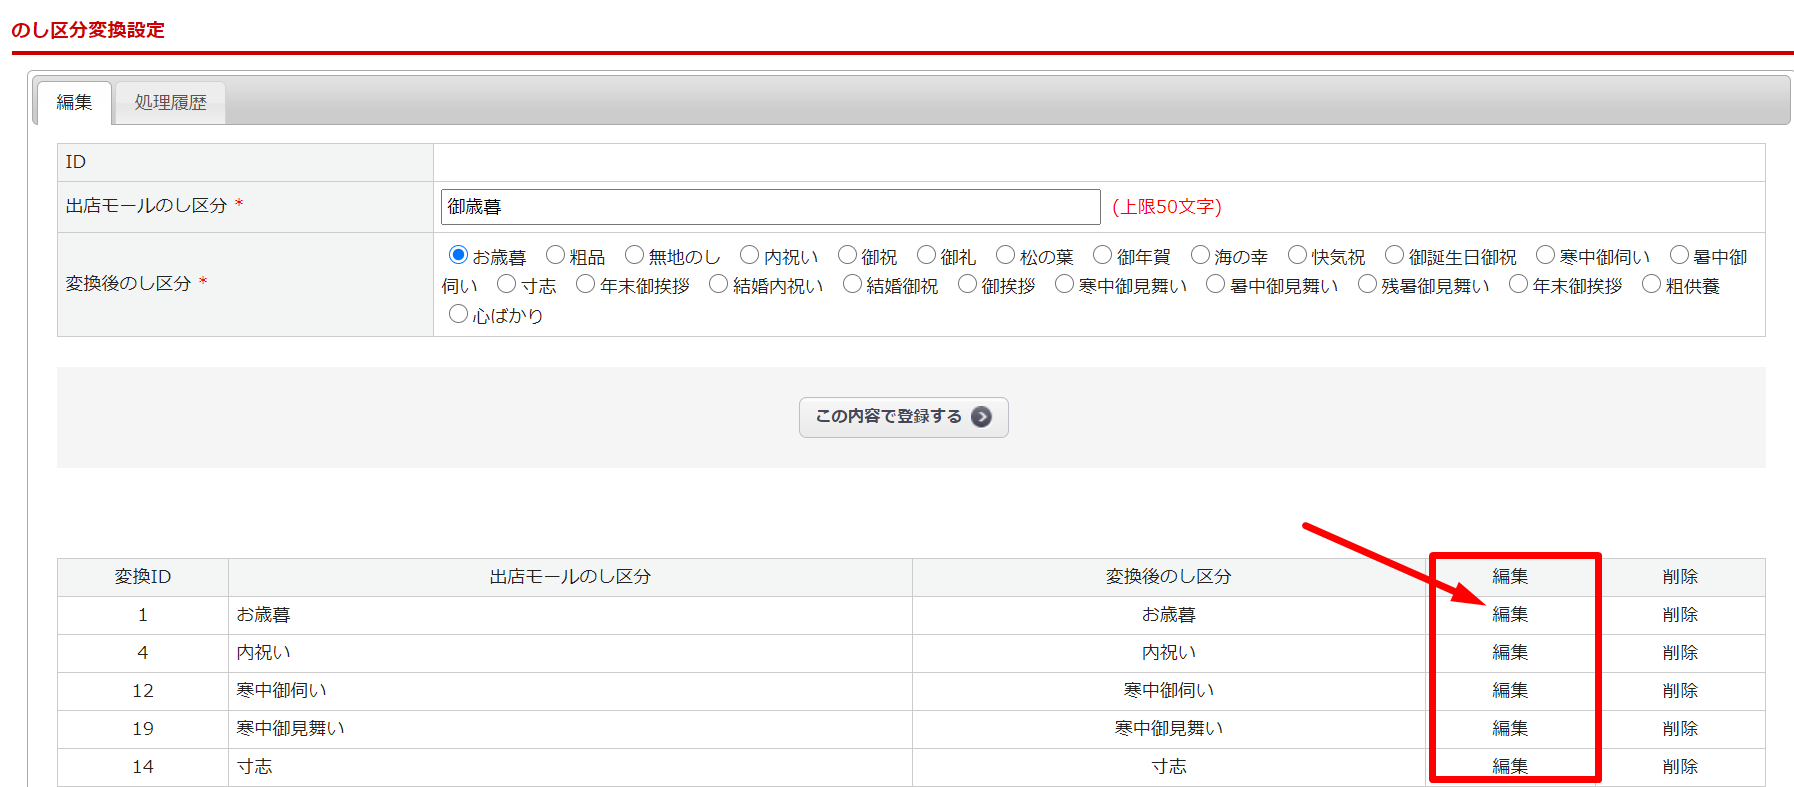
Task: Delete the 寒中御伺い row with ID 12
Action: coord(1679,691)
